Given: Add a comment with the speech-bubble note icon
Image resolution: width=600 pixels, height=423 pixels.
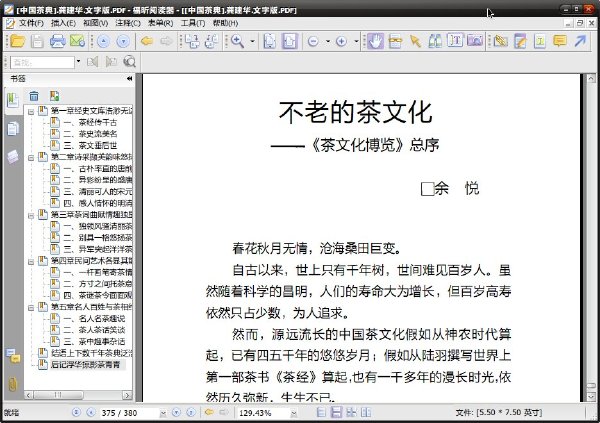Looking at the screenshot, I should (560, 41).
